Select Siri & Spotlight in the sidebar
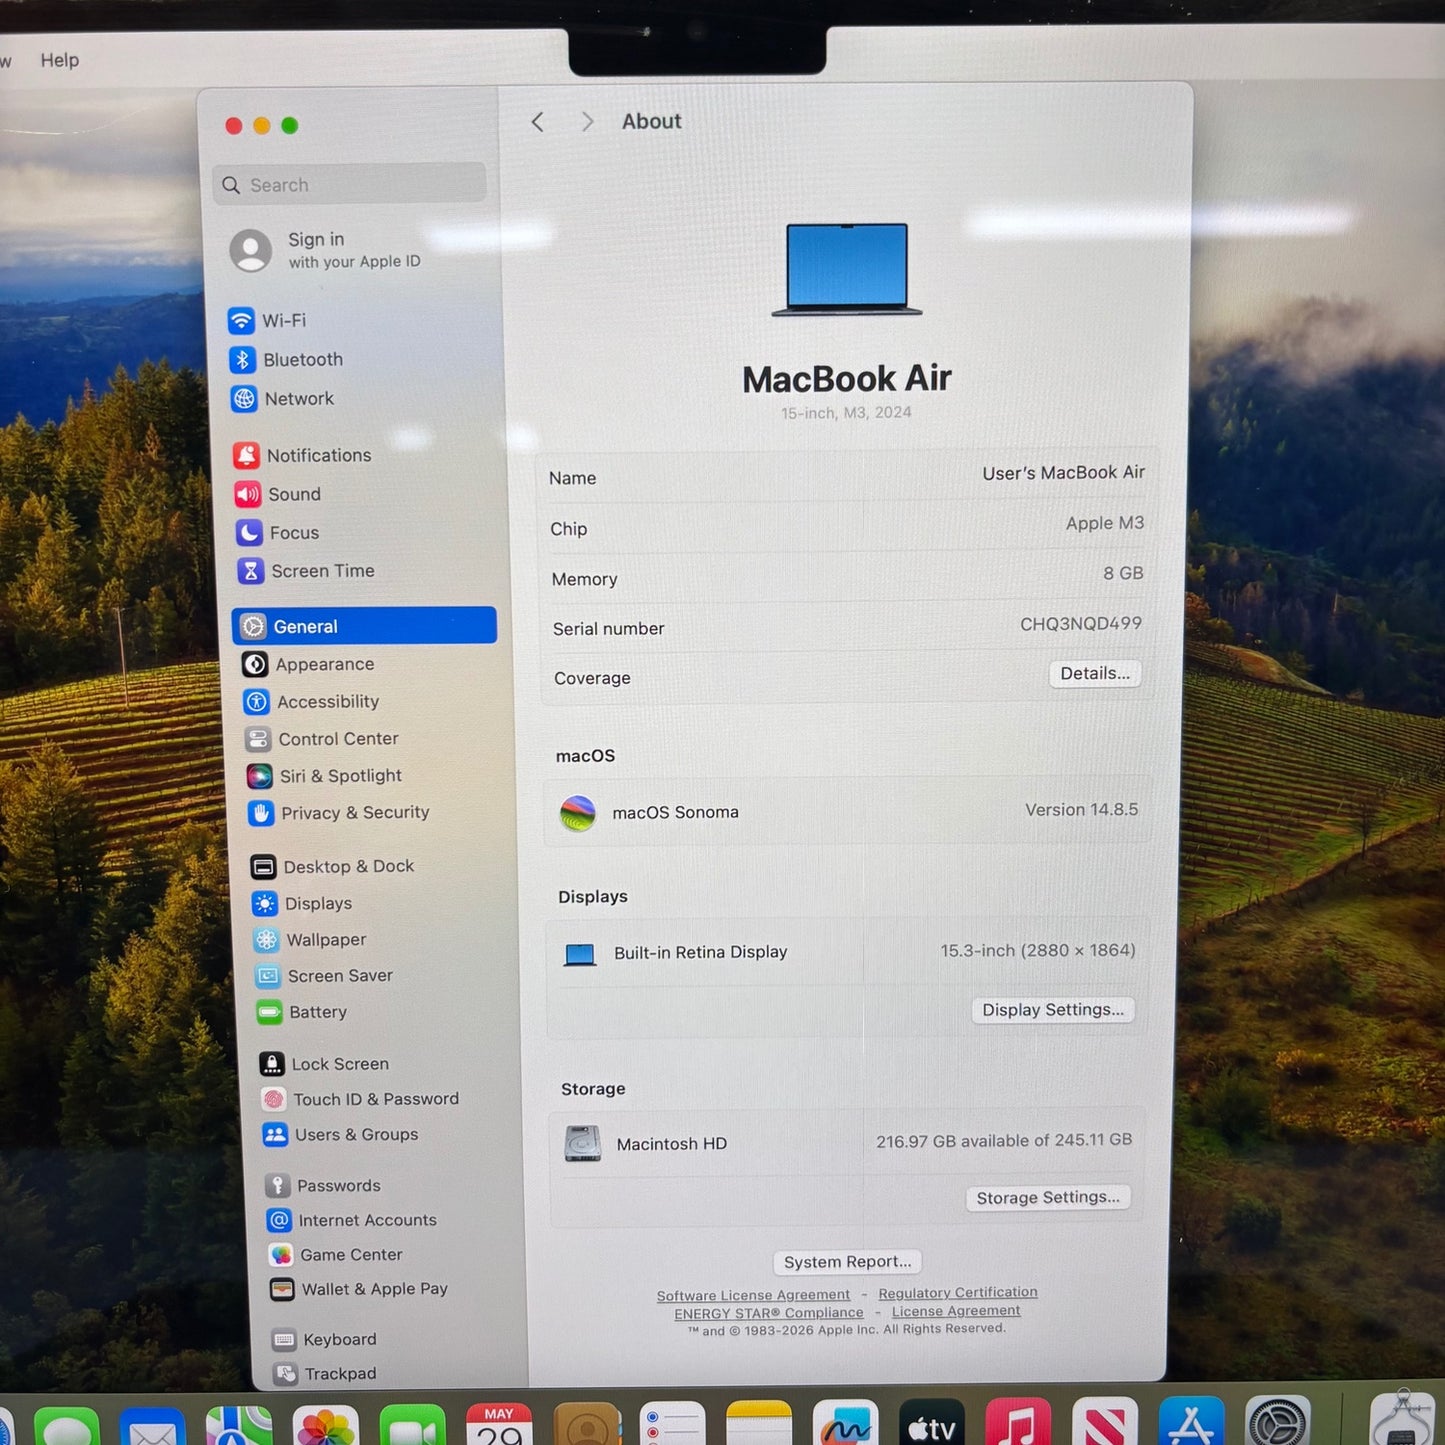Viewport: 1445px width, 1445px height. point(325,776)
